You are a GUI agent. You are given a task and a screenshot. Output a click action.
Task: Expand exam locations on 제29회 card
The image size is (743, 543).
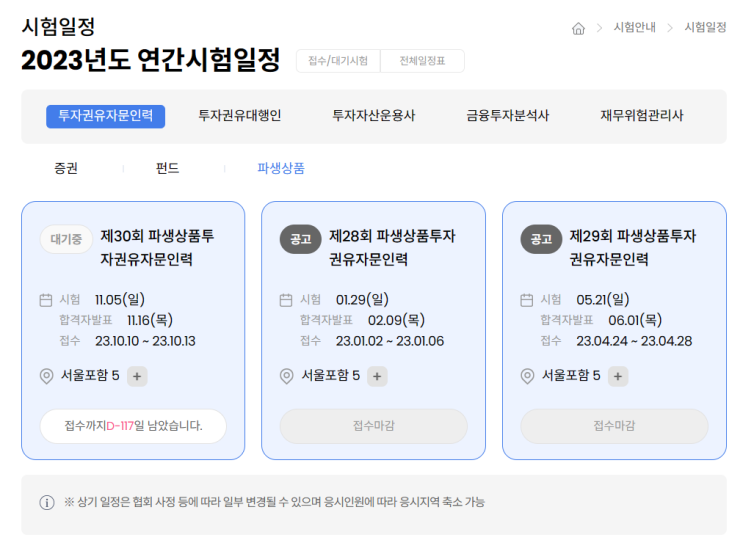(618, 377)
